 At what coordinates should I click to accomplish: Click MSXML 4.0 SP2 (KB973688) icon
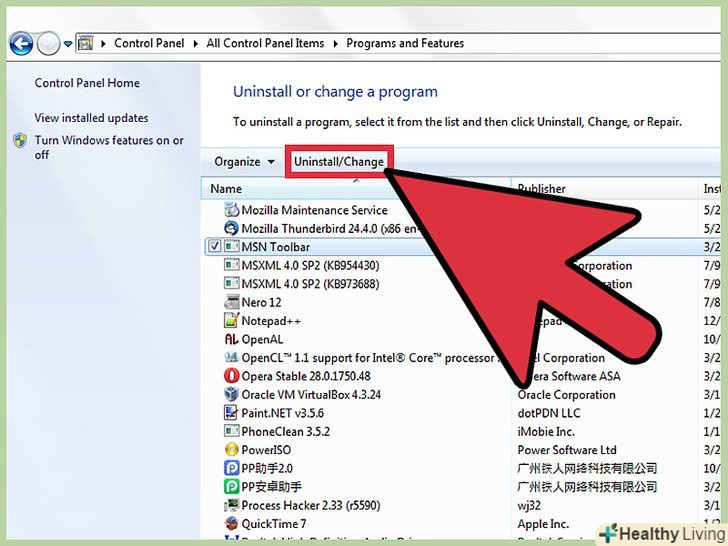[231, 284]
